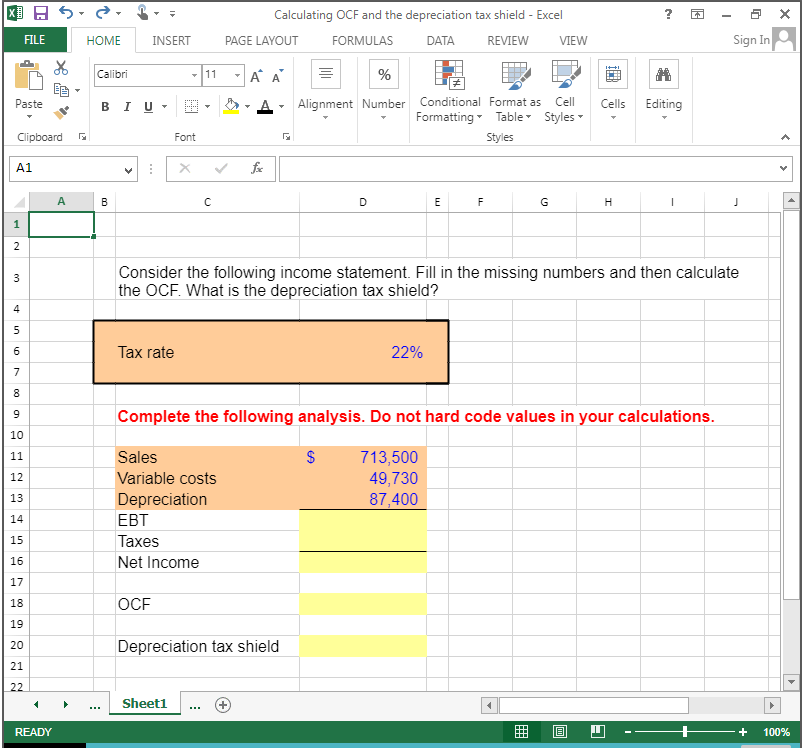
Task: Toggle Bold formatting
Action: (105, 106)
